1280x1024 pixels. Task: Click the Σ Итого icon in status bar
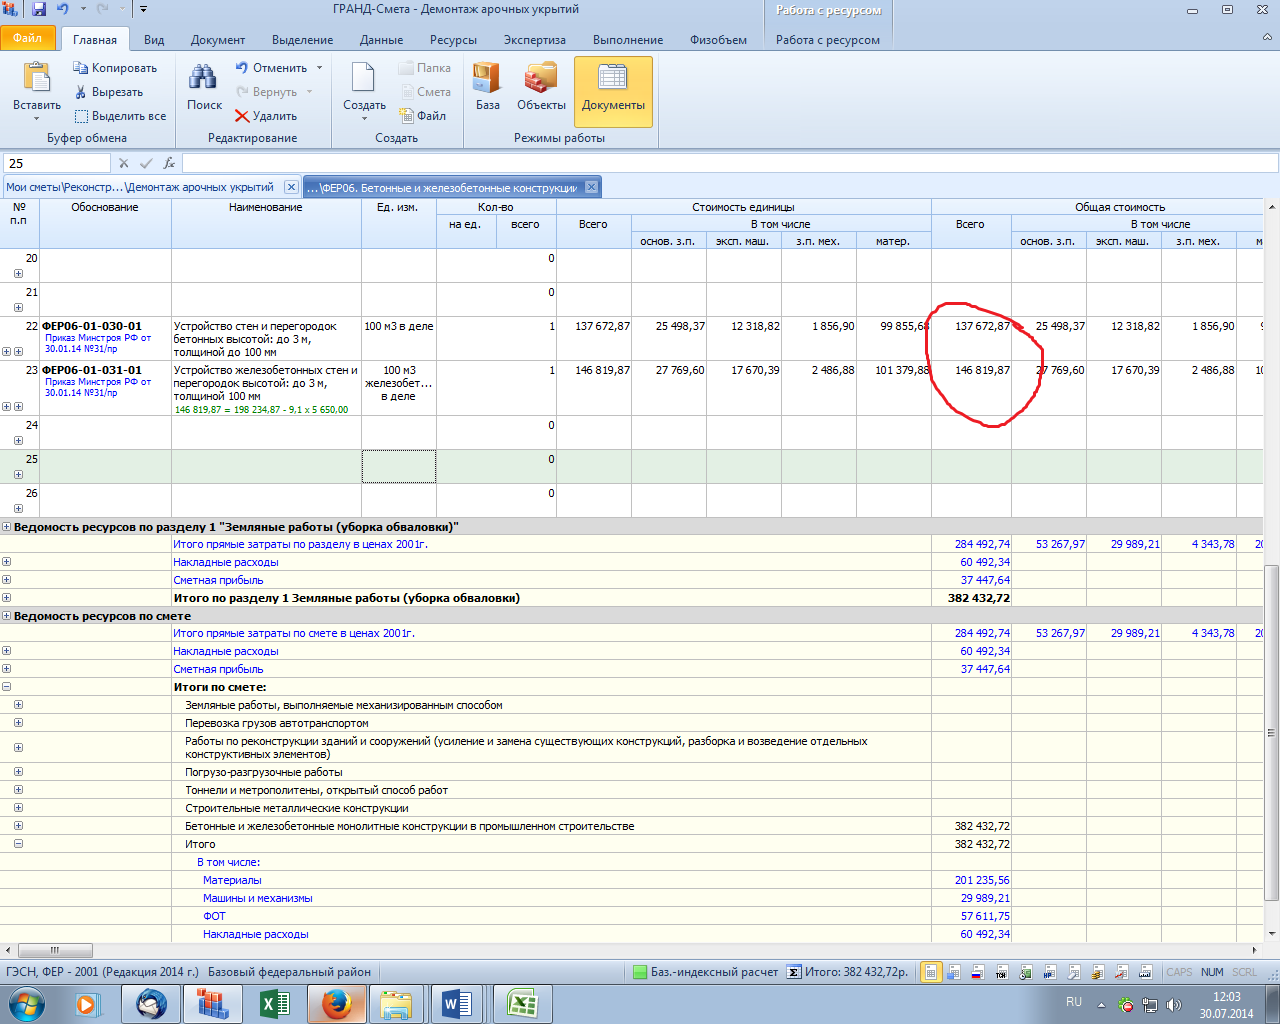click(x=794, y=972)
